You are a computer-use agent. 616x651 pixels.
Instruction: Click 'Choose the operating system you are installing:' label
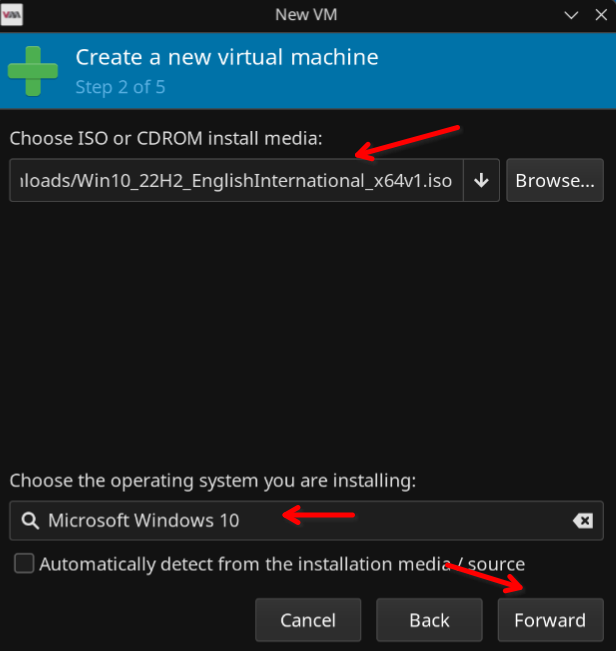[213, 481]
